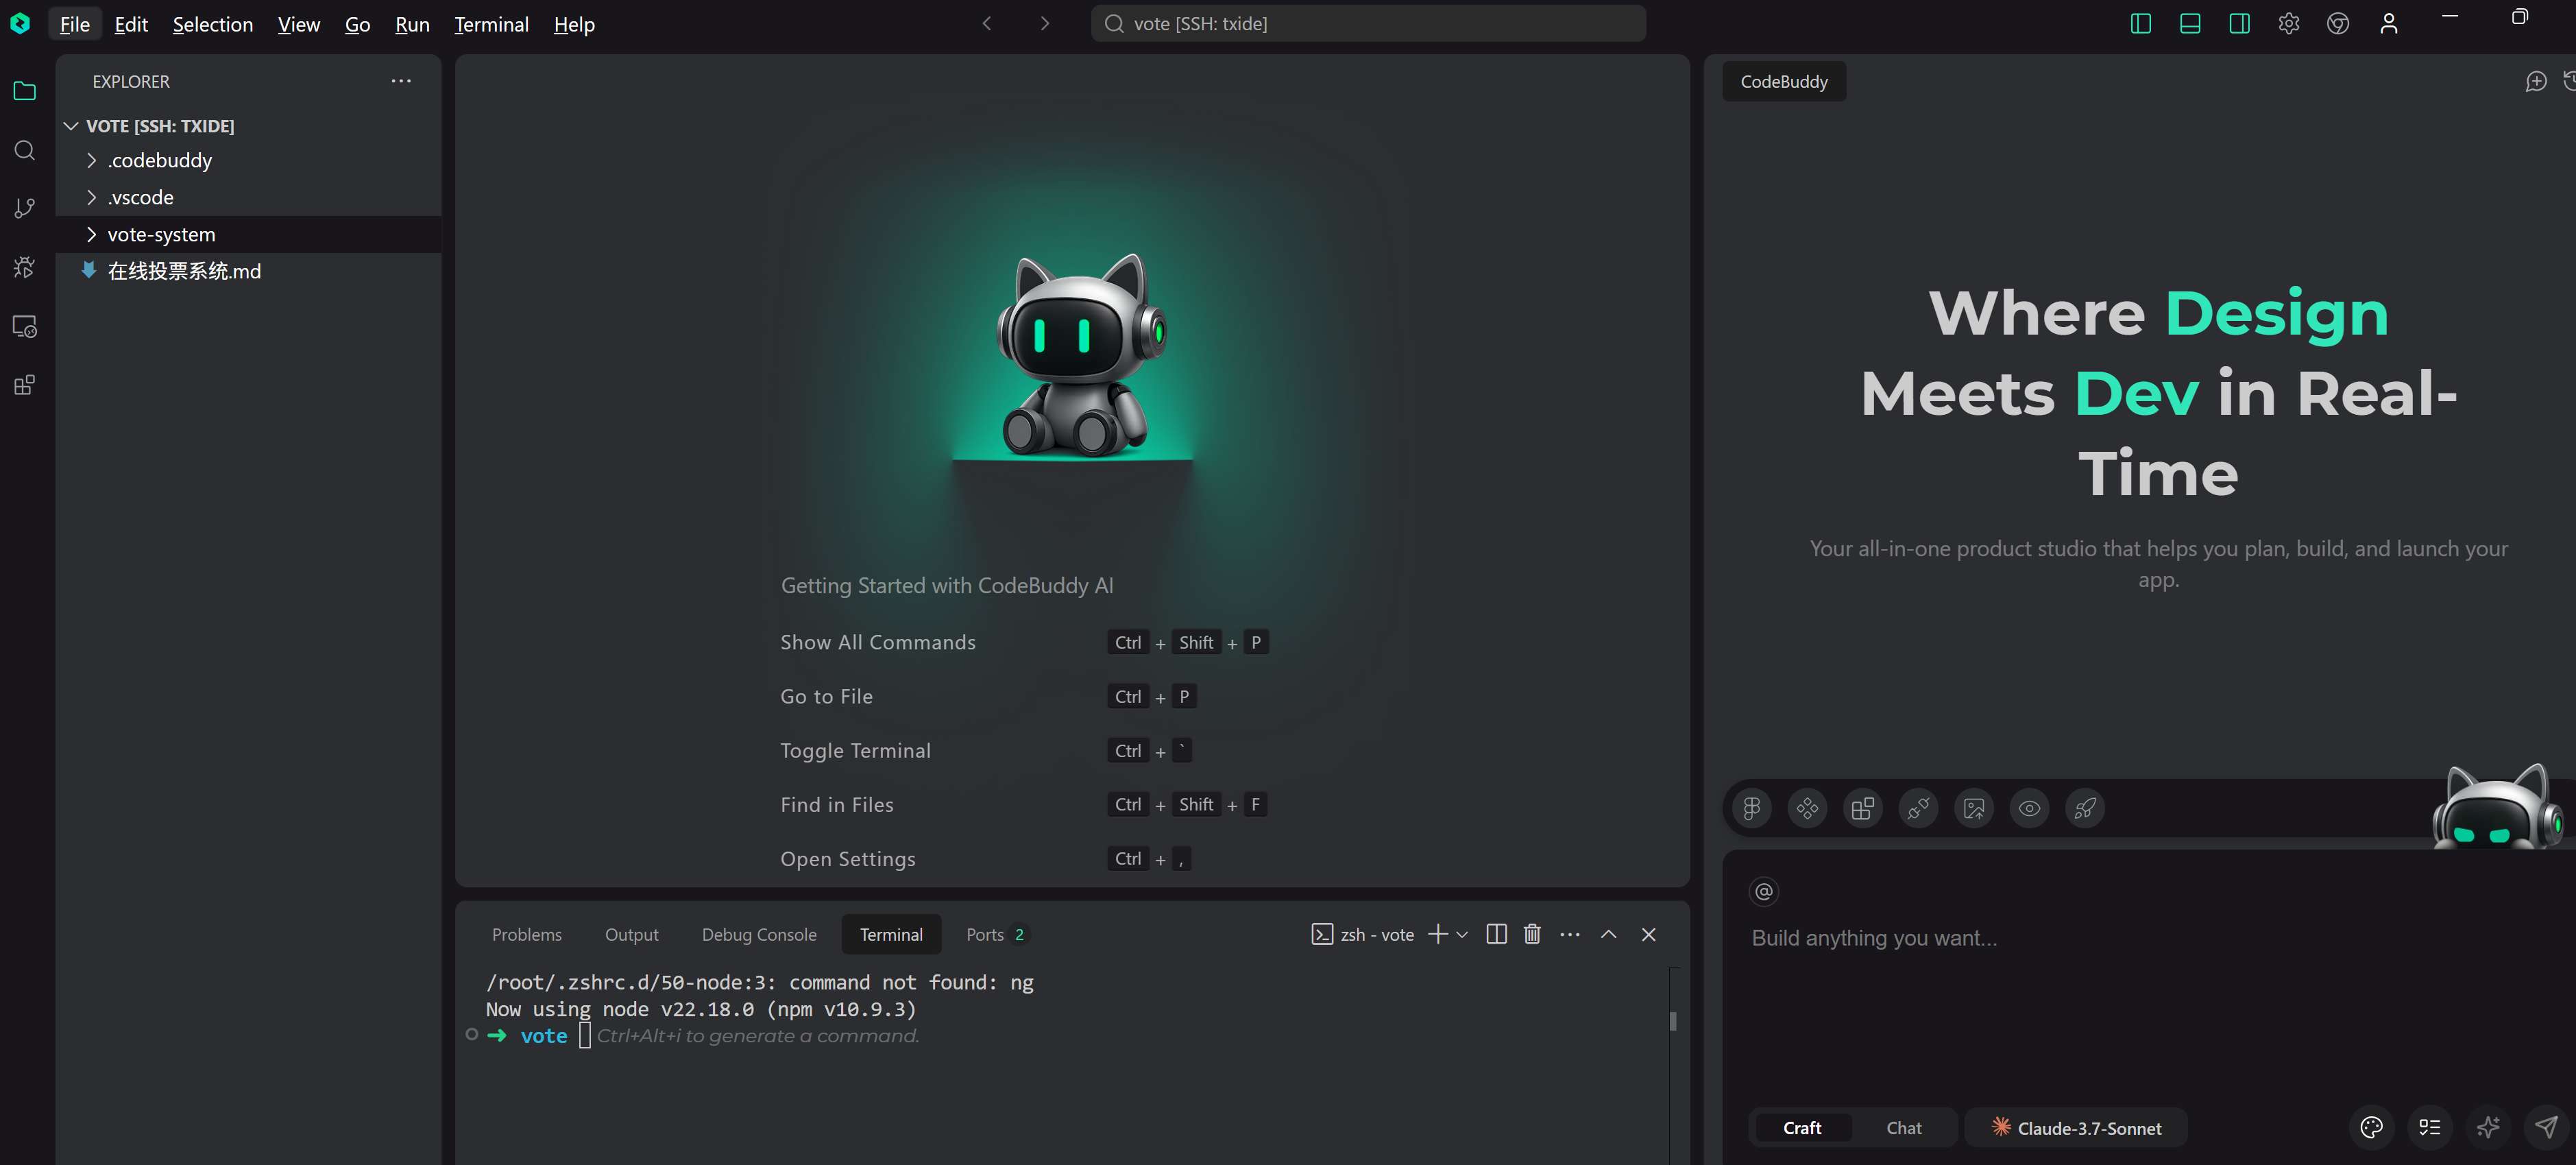Click the sparkle enhance prompt icon

click(2488, 1127)
